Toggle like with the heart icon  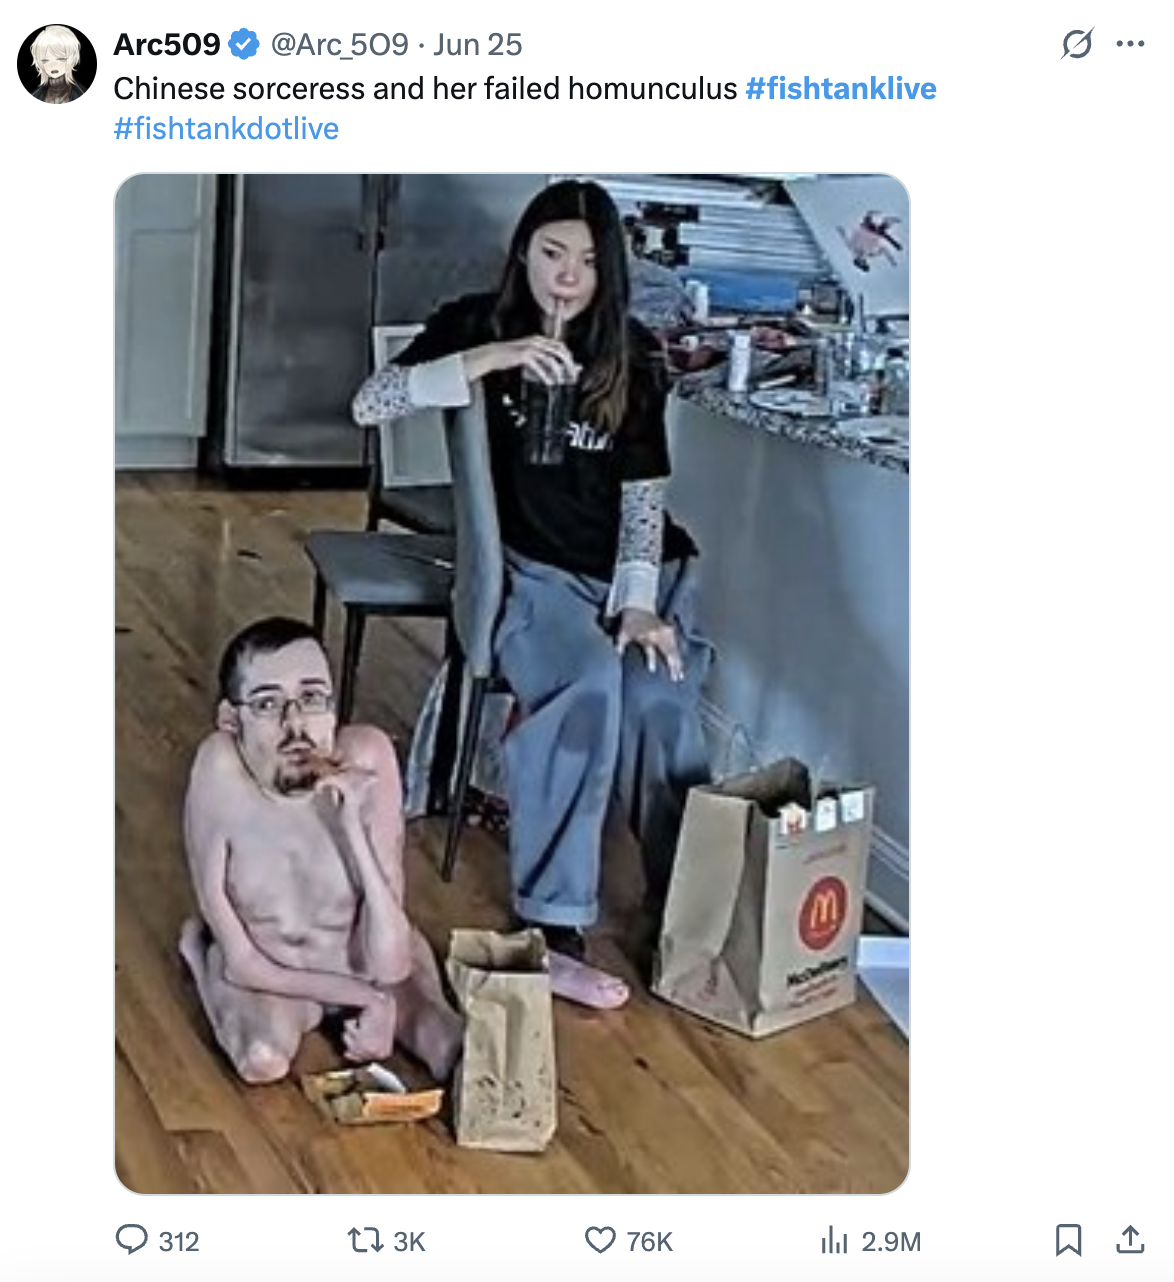click(x=600, y=1241)
